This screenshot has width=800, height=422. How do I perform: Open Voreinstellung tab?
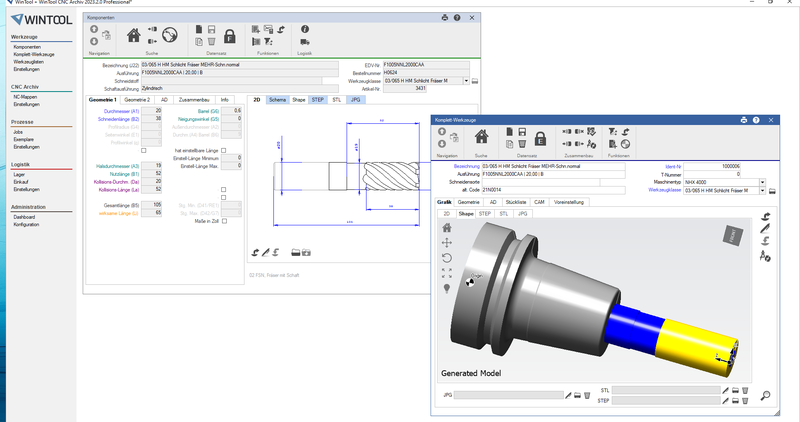(x=568, y=202)
